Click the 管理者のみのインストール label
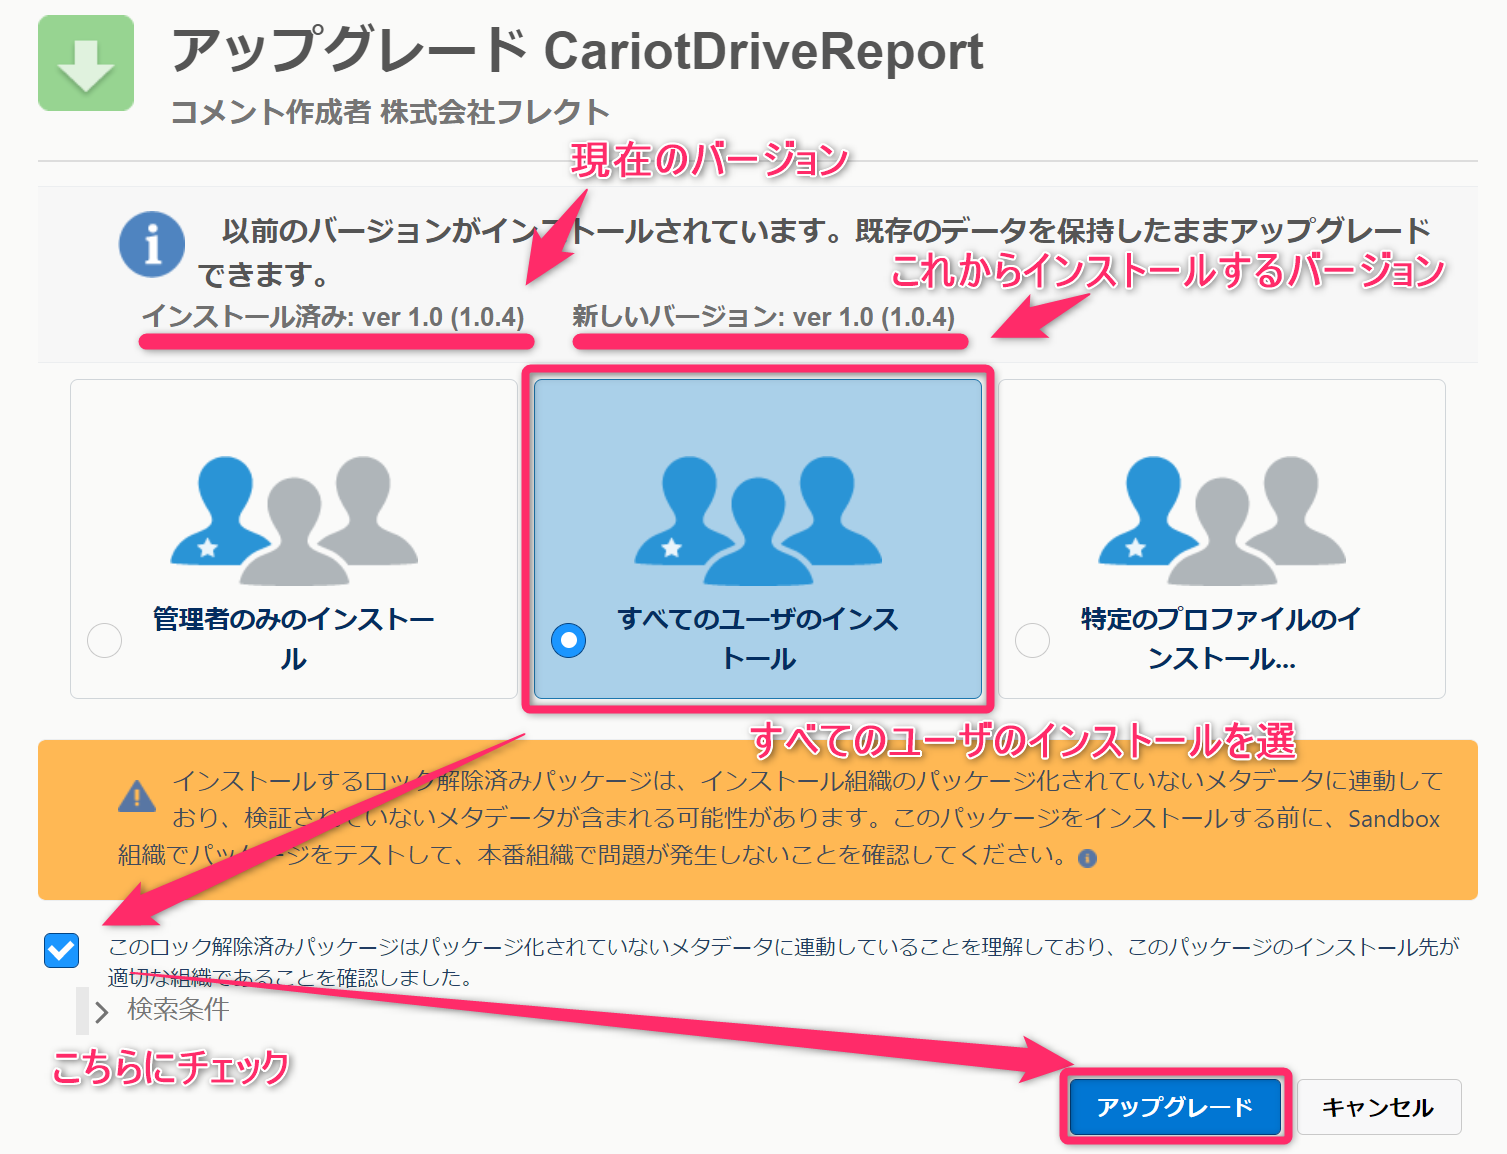The height and width of the screenshot is (1154, 1507). click(293, 639)
